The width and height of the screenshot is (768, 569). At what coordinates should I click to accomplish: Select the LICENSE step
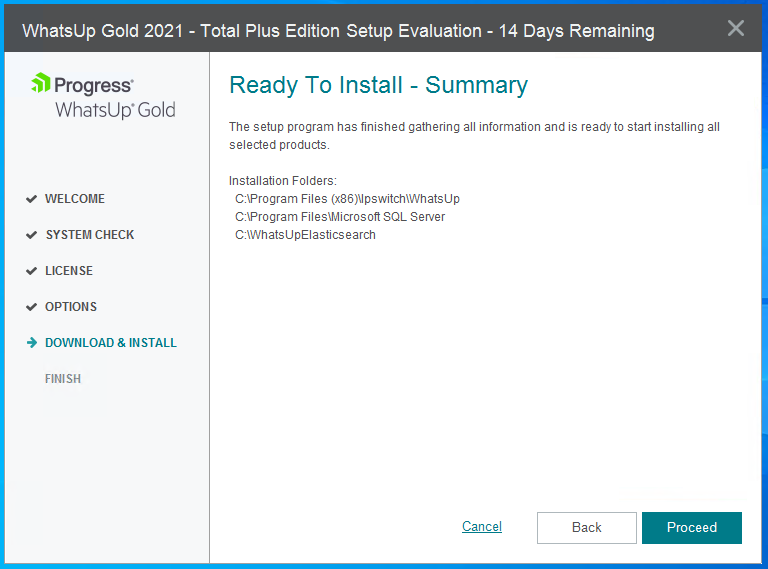[x=69, y=271]
